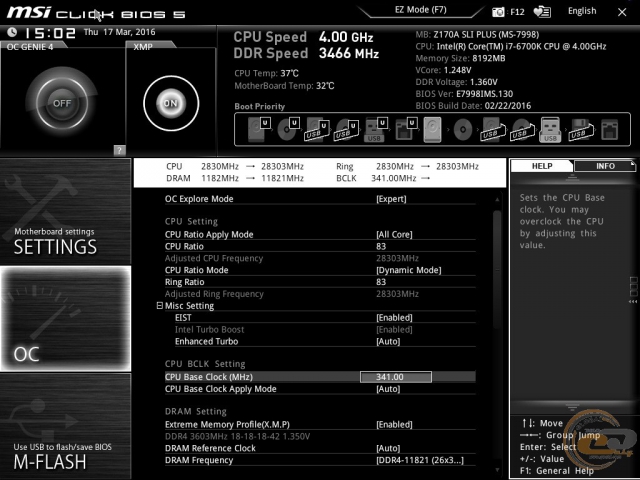Select the legacy USB hard disk boot icon
The image size is (640, 480).
[492, 129]
